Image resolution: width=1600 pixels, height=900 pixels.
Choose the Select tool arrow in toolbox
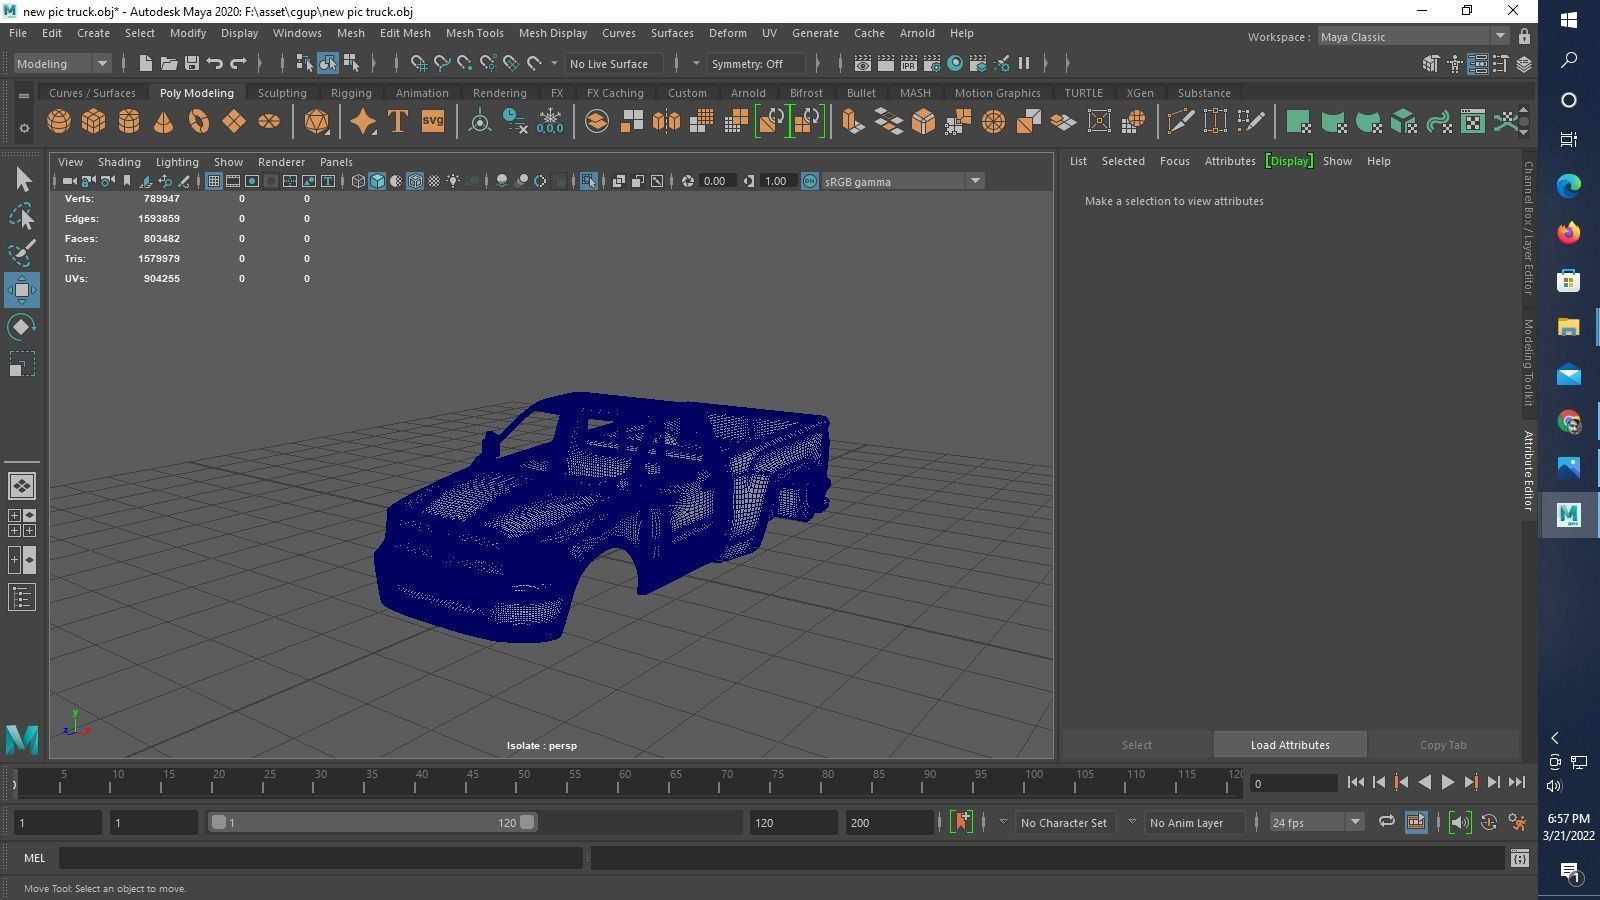22,180
